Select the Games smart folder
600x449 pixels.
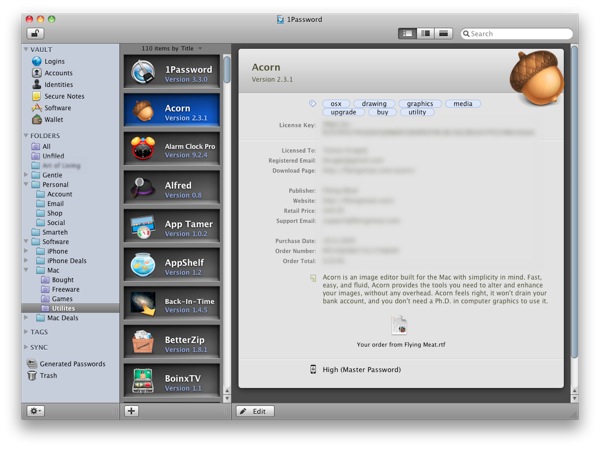point(57,299)
